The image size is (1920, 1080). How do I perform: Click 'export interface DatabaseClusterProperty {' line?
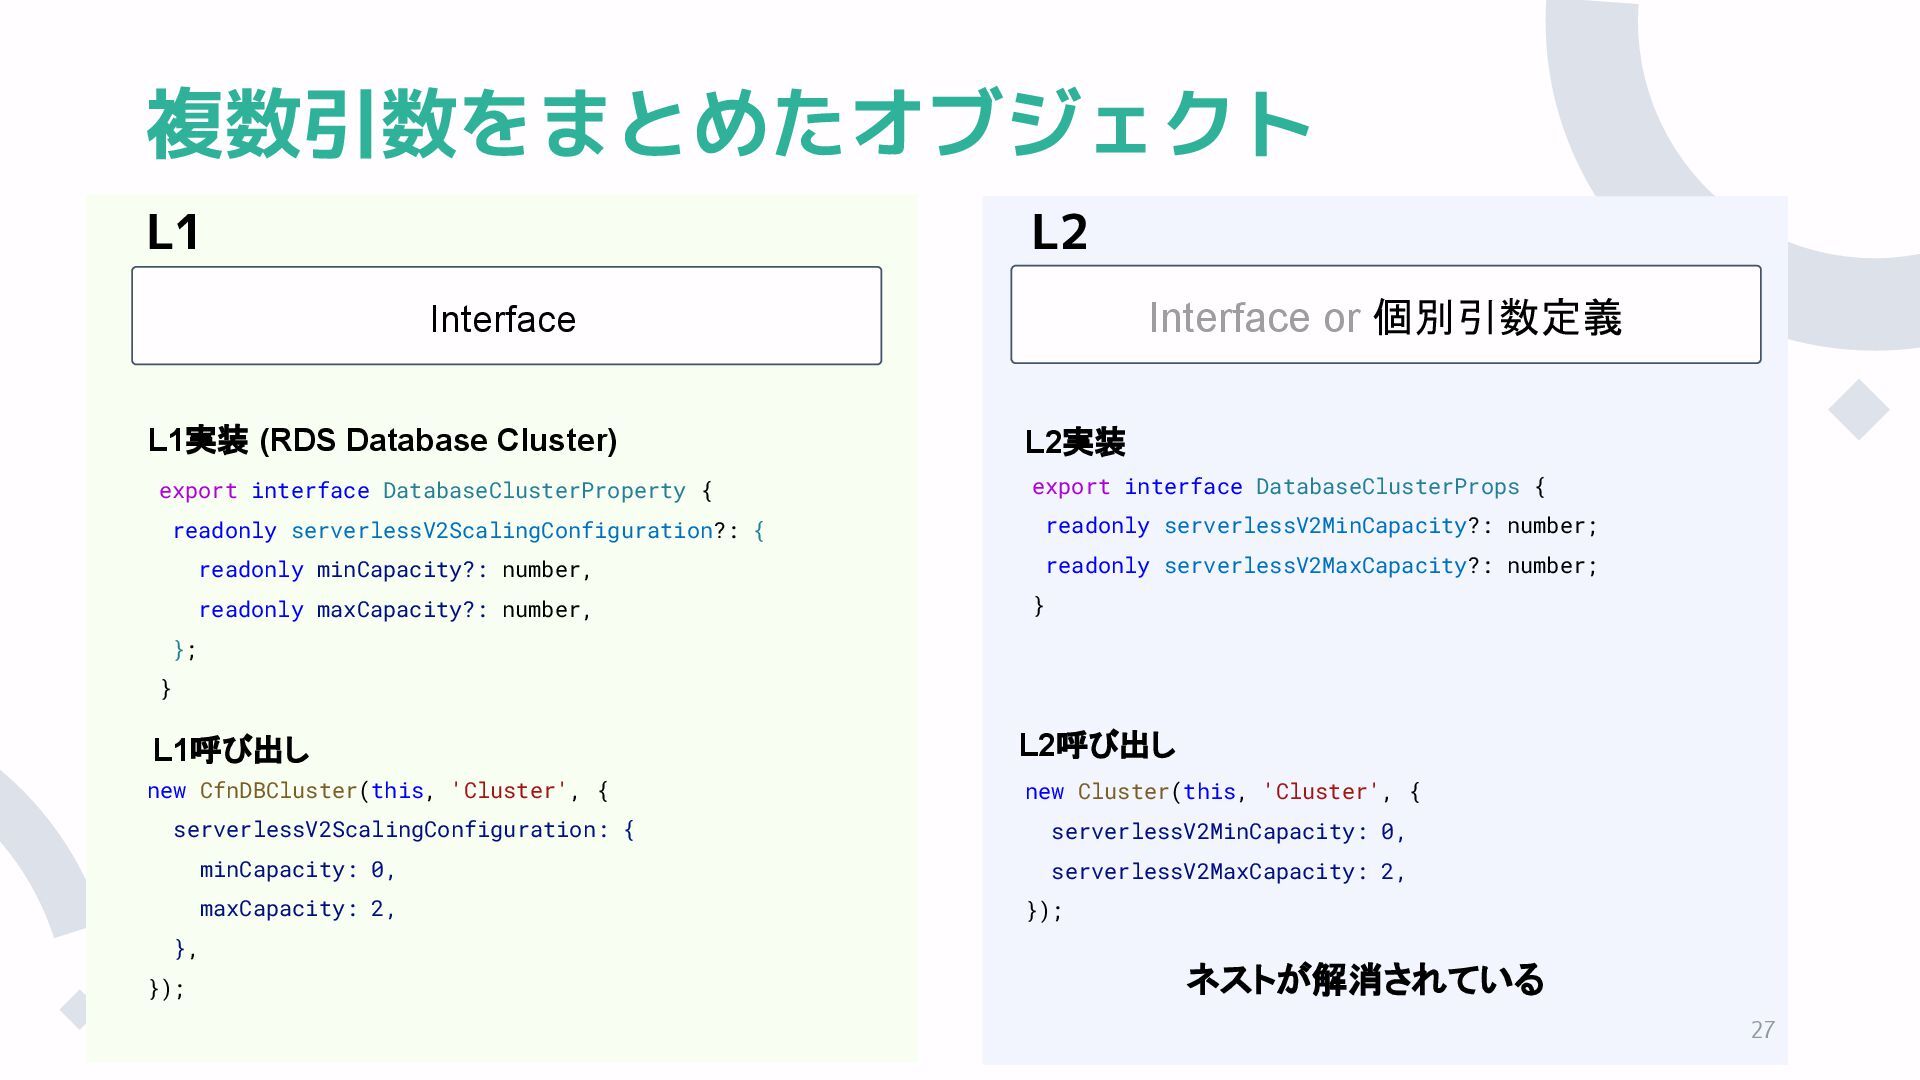point(435,491)
